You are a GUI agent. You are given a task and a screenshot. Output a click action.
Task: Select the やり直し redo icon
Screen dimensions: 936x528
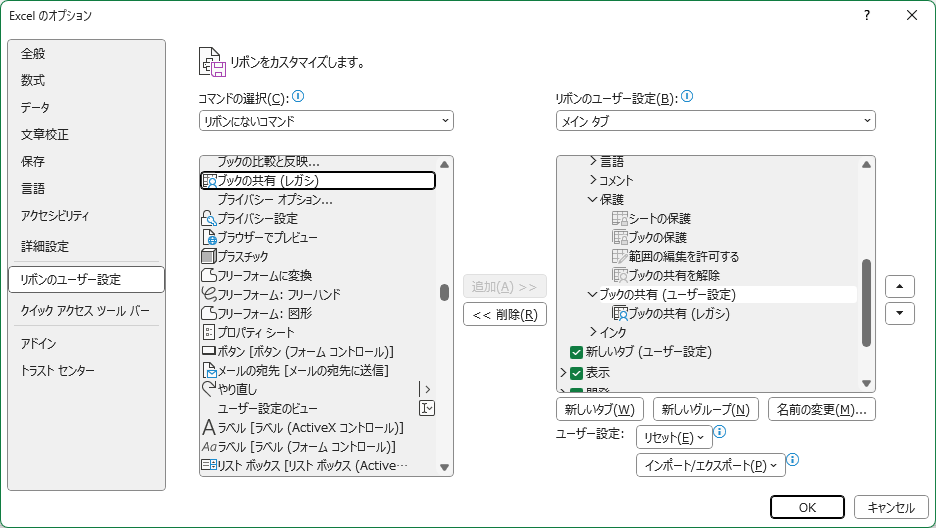click(209, 389)
